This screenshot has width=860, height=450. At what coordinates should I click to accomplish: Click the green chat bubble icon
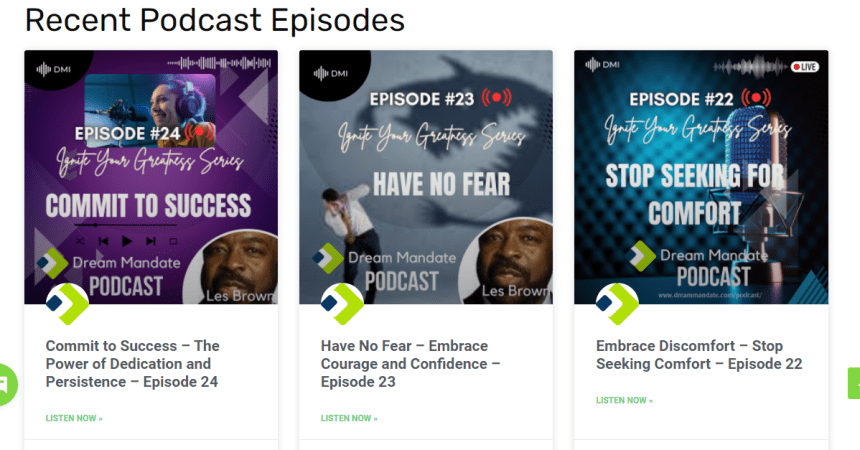[7, 385]
